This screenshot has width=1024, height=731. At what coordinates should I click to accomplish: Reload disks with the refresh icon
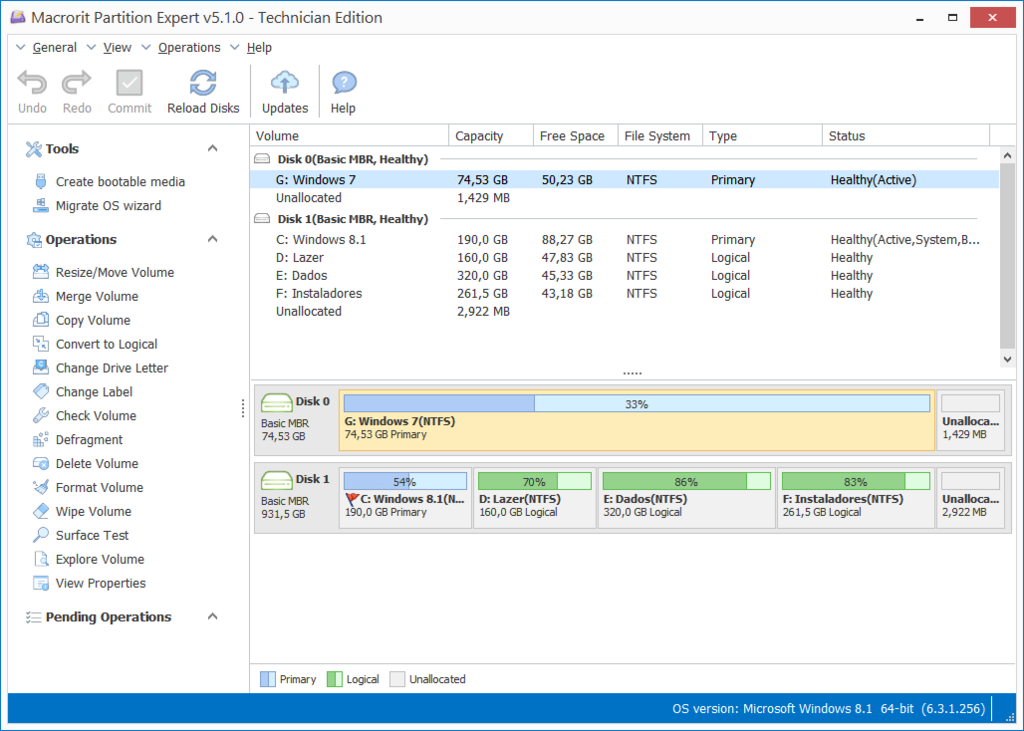point(203,83)
